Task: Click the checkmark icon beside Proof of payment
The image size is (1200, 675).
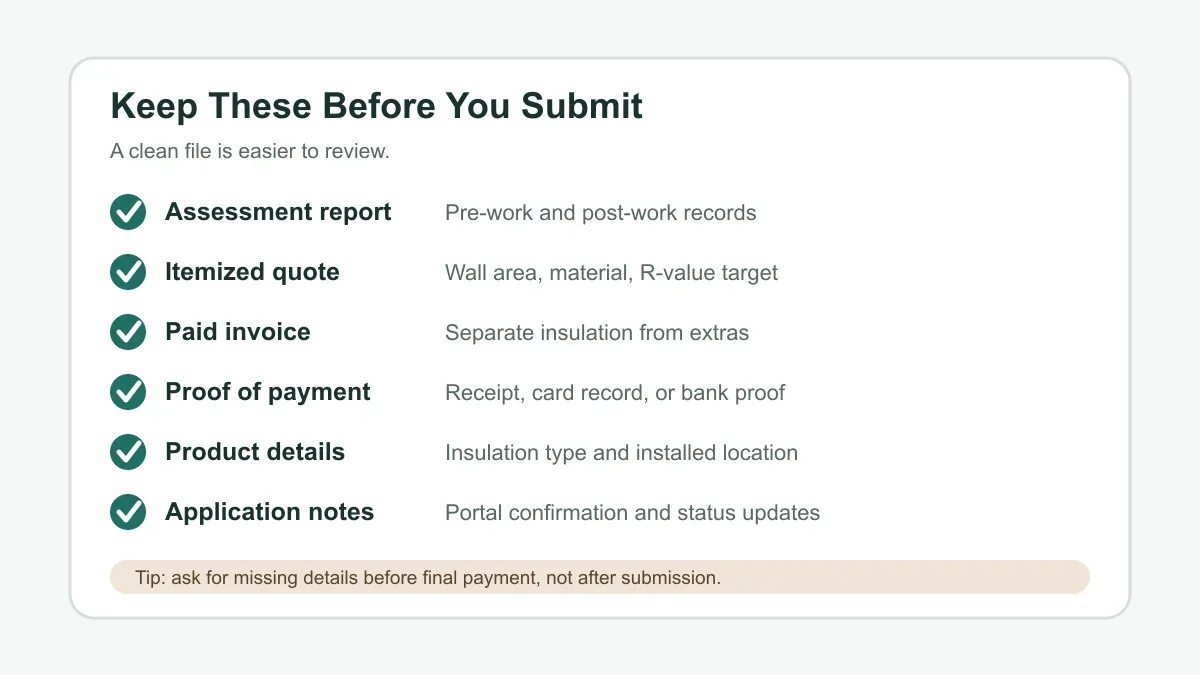Action: click(x=128, y=392)
